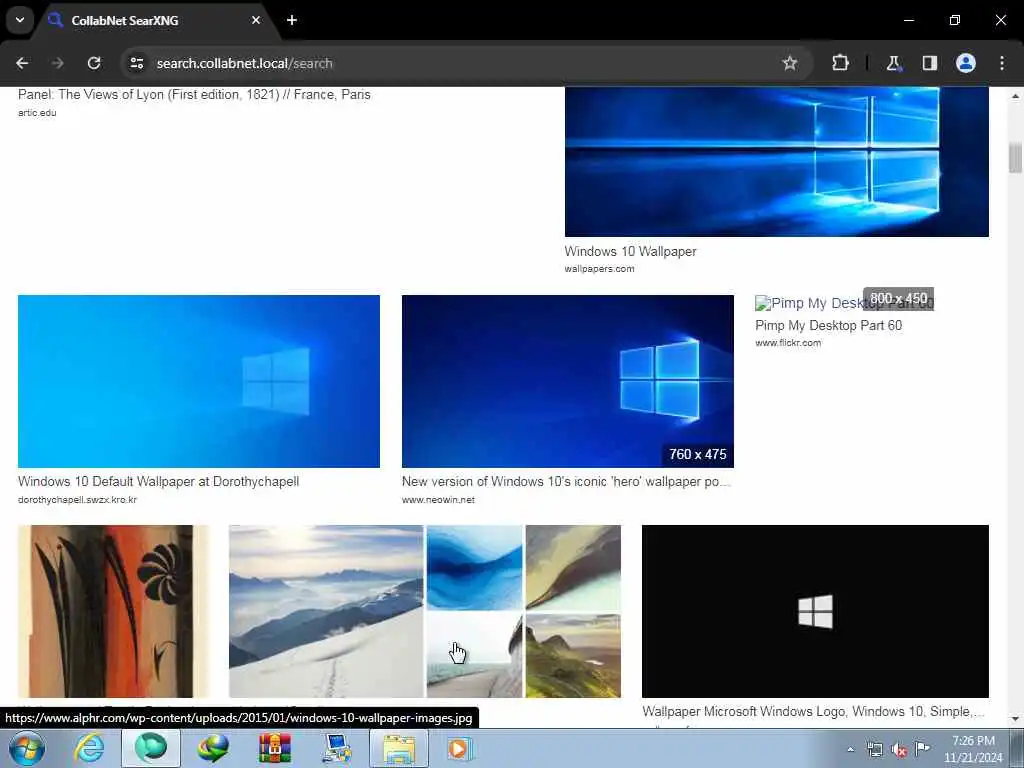Open the Windows 10 Default Wallpaper thumbnail
Image resolution: width=1024 pixels, height=768 pixels.
pyautogui.click(x=199, y=381)
